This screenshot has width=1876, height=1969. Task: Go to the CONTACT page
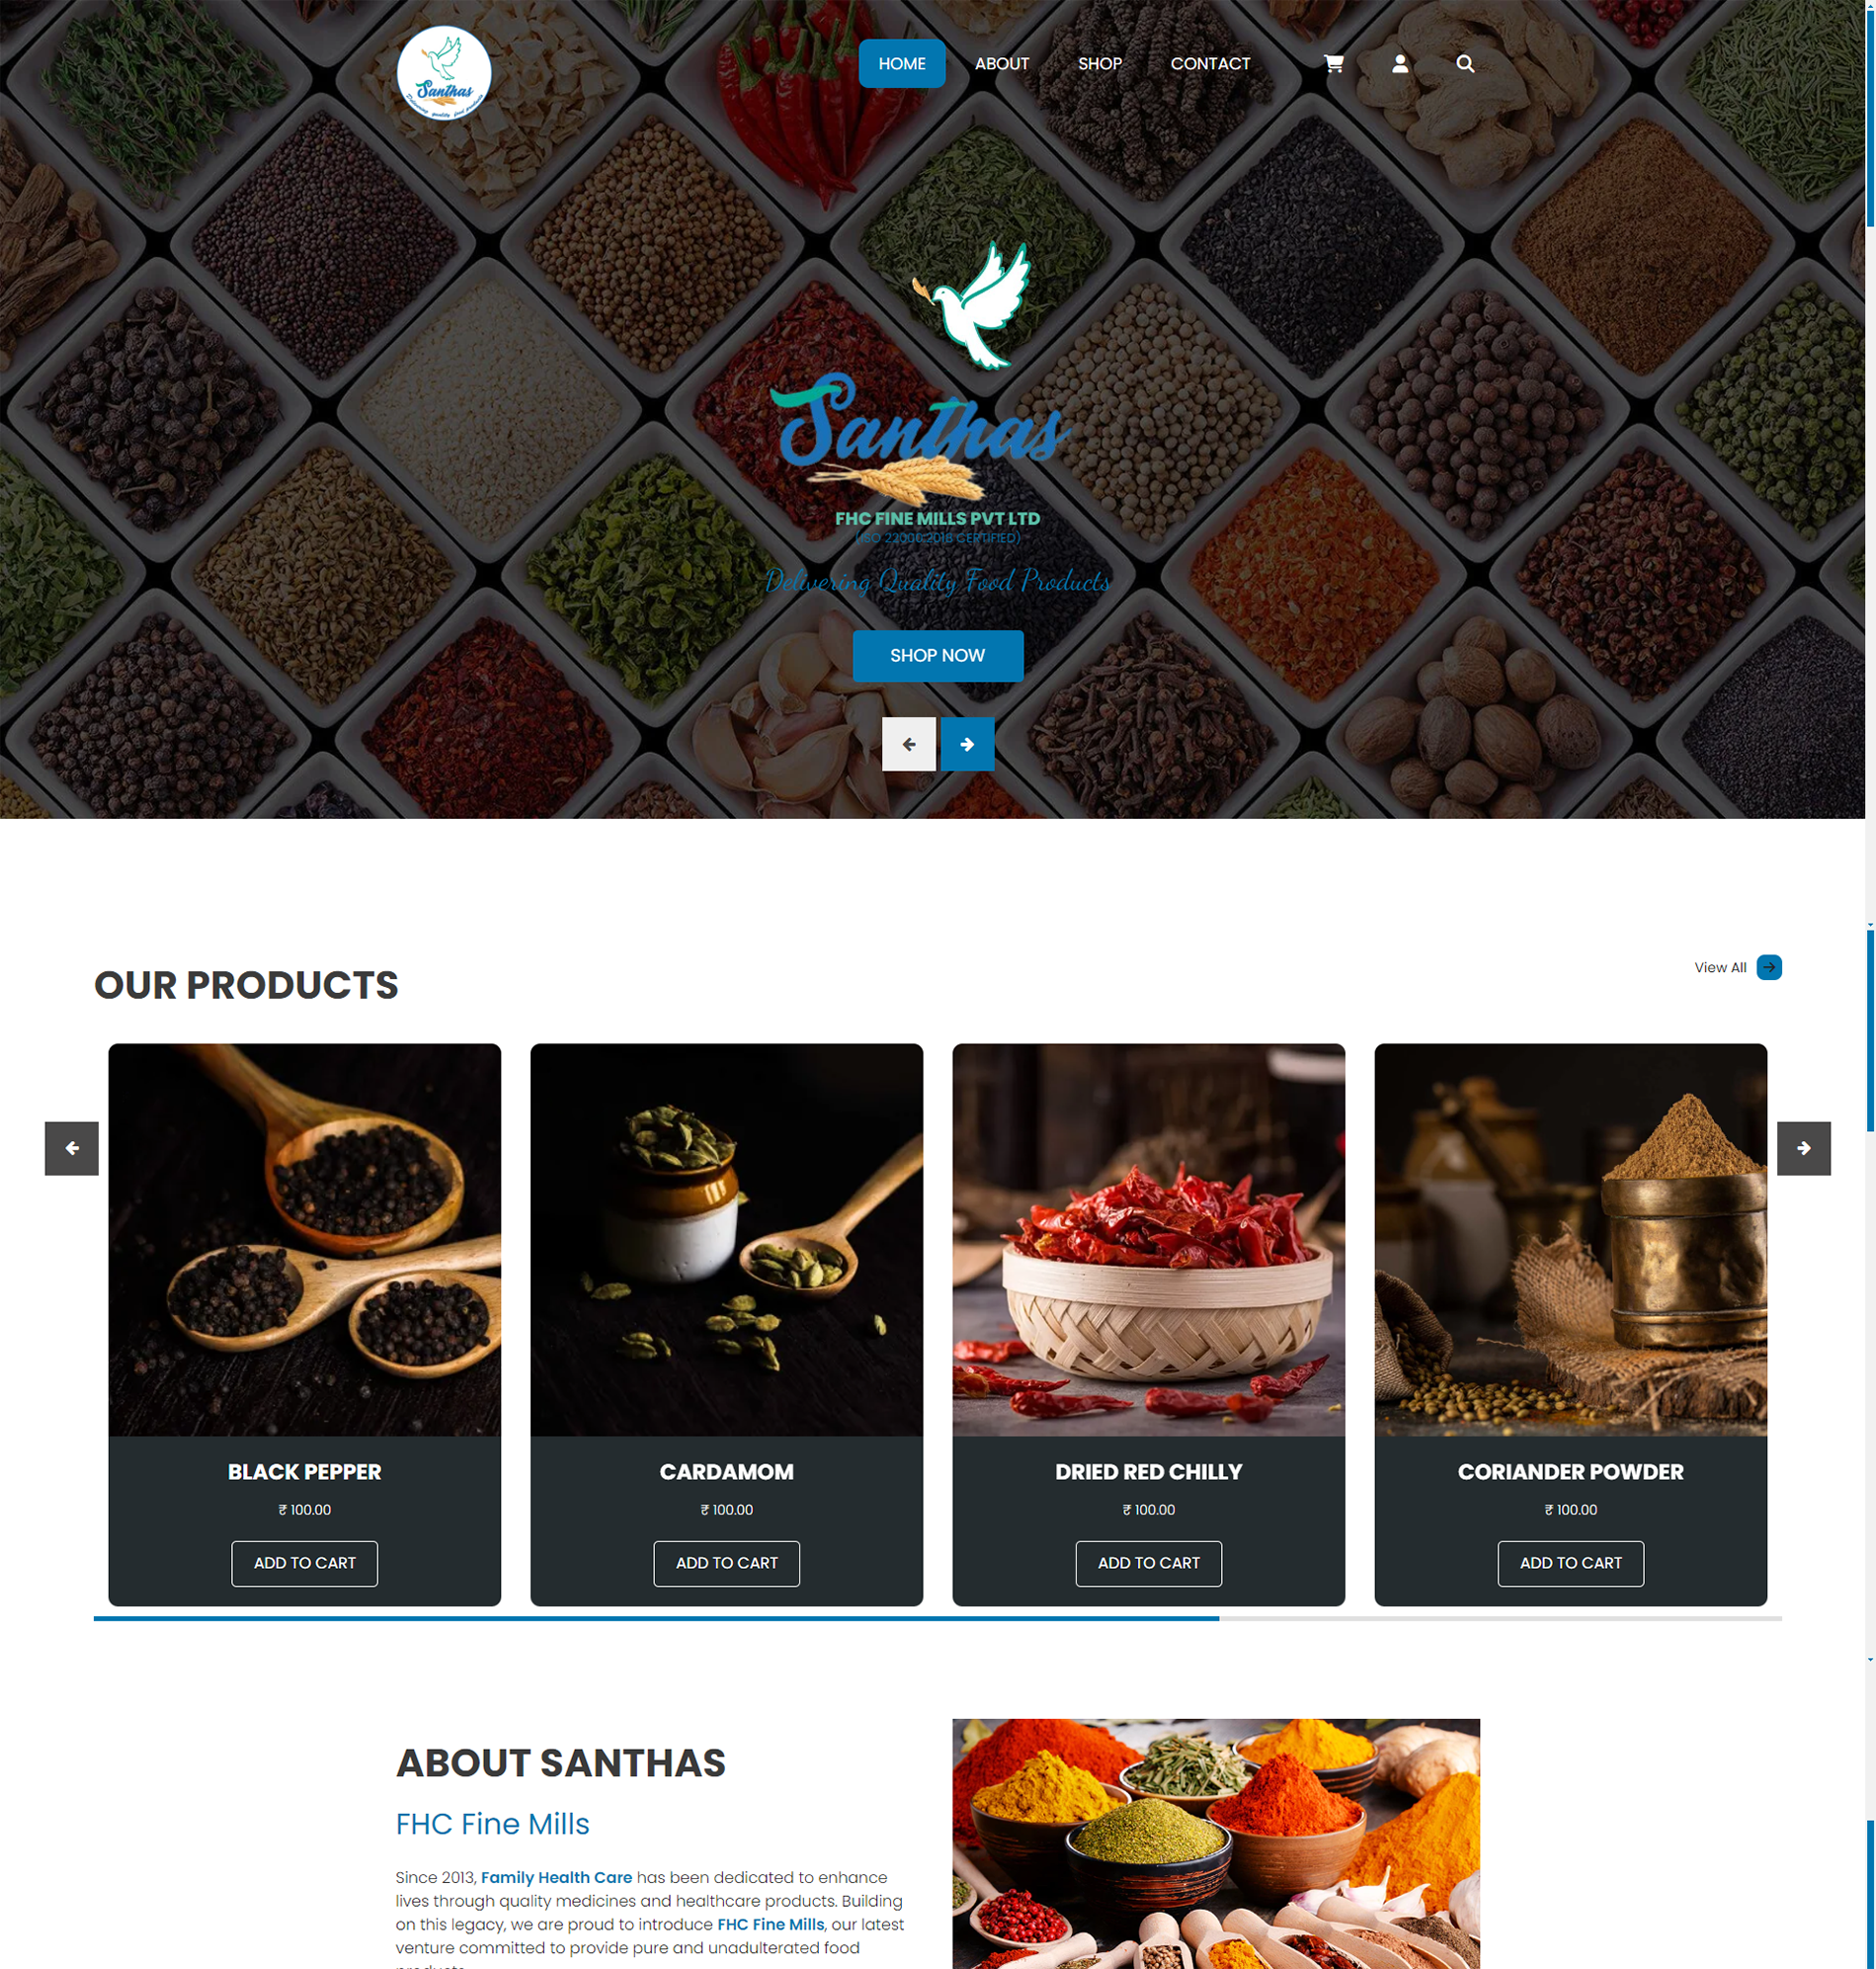(1210, 64)
